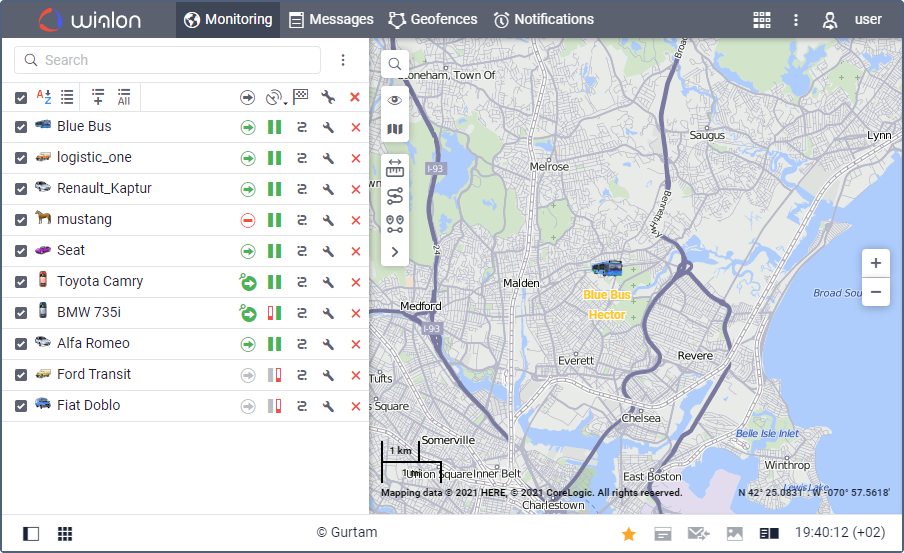Toggle map visible layers eye icon
904x553 pixels.
tap(395, 100)
